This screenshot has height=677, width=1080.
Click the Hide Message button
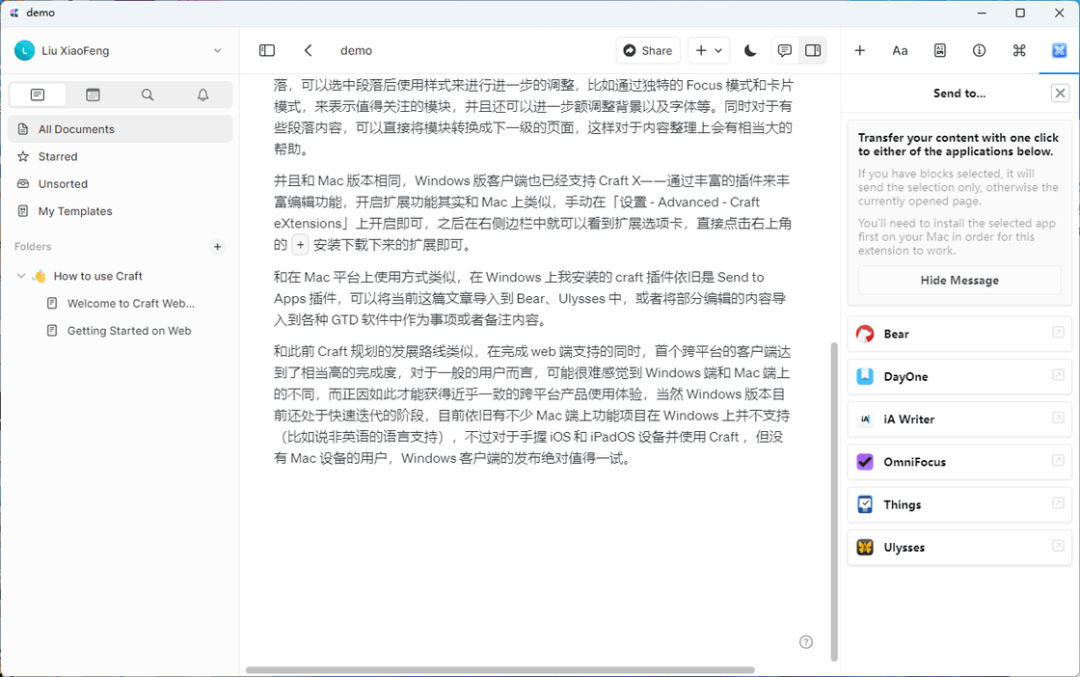coord(959,280)
